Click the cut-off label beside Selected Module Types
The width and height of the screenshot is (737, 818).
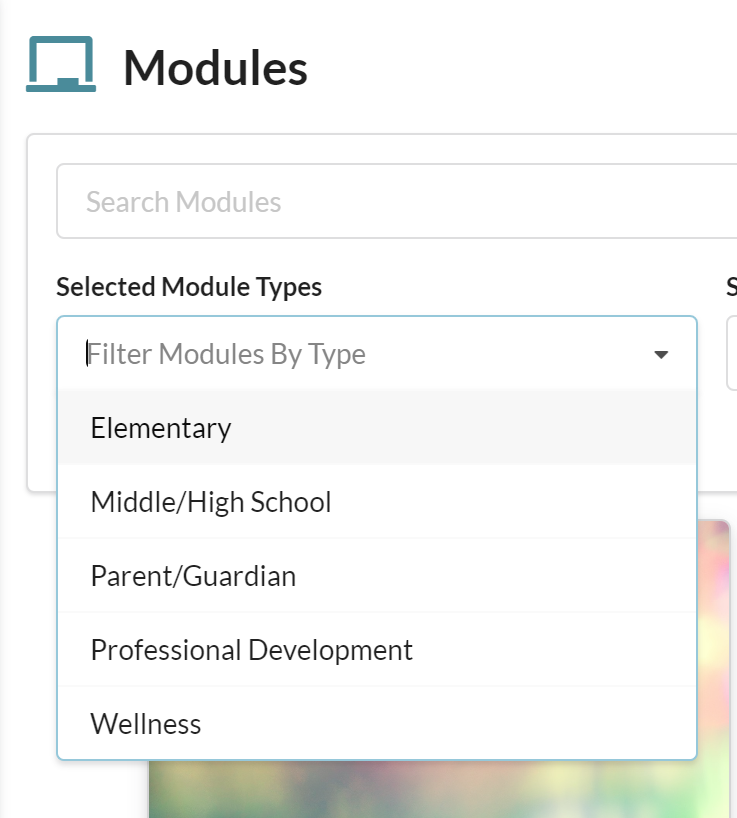coord(732,287)
